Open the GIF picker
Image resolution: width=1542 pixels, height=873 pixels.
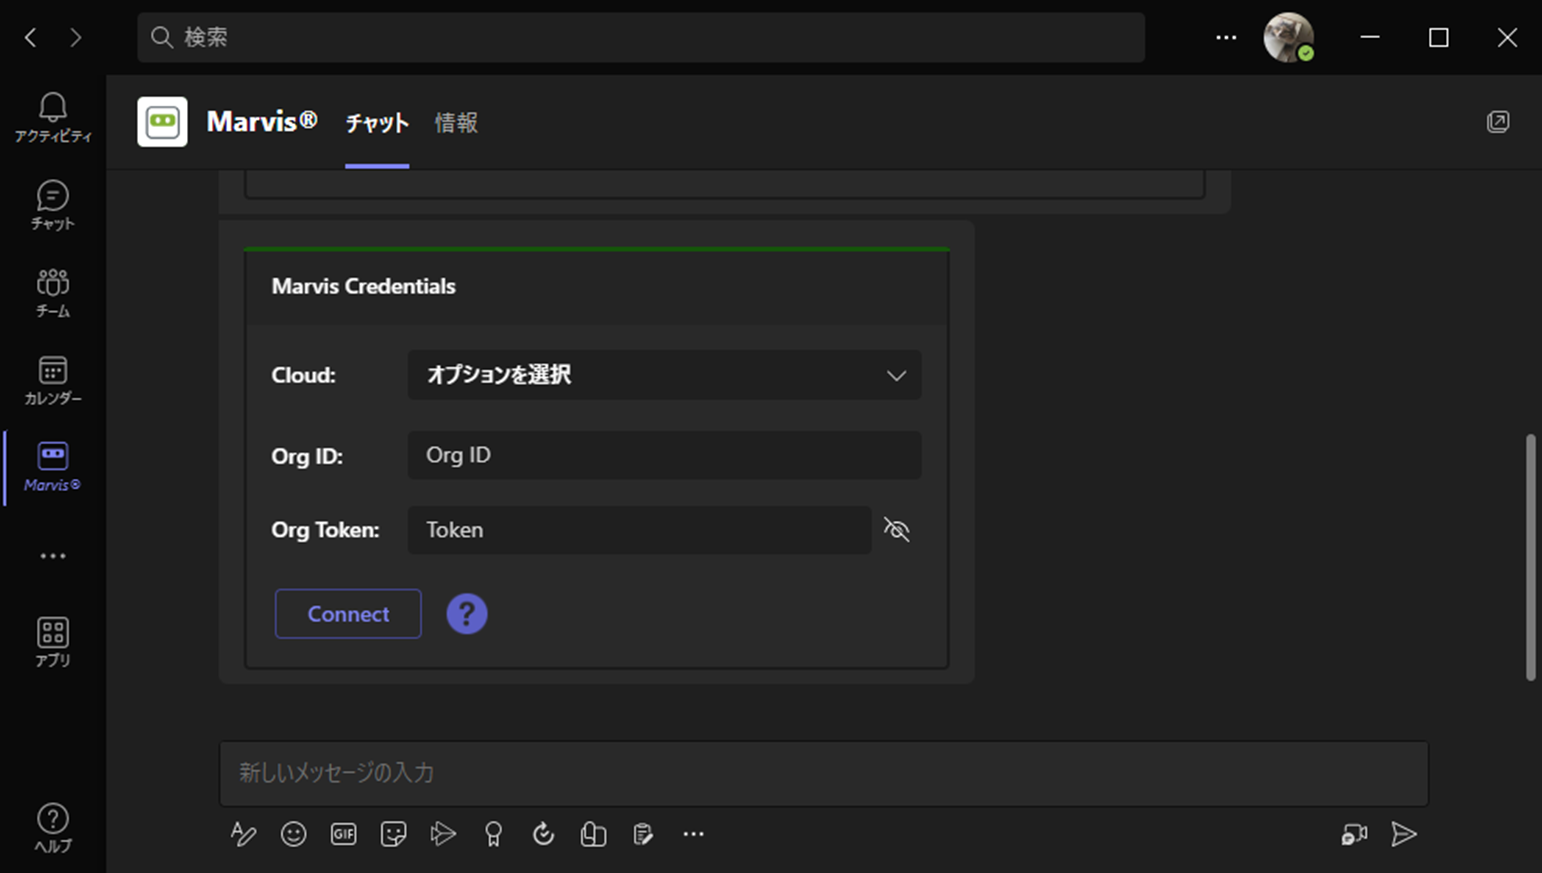click(343, 834)
